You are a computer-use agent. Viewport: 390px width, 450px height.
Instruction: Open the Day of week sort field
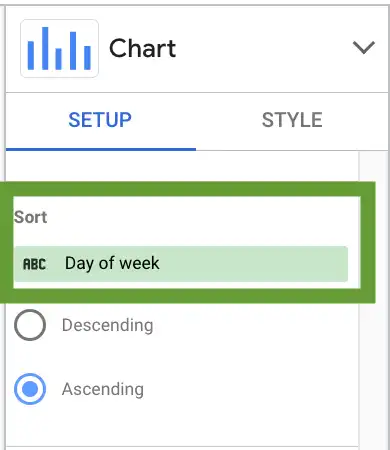(x=181, y=264)
